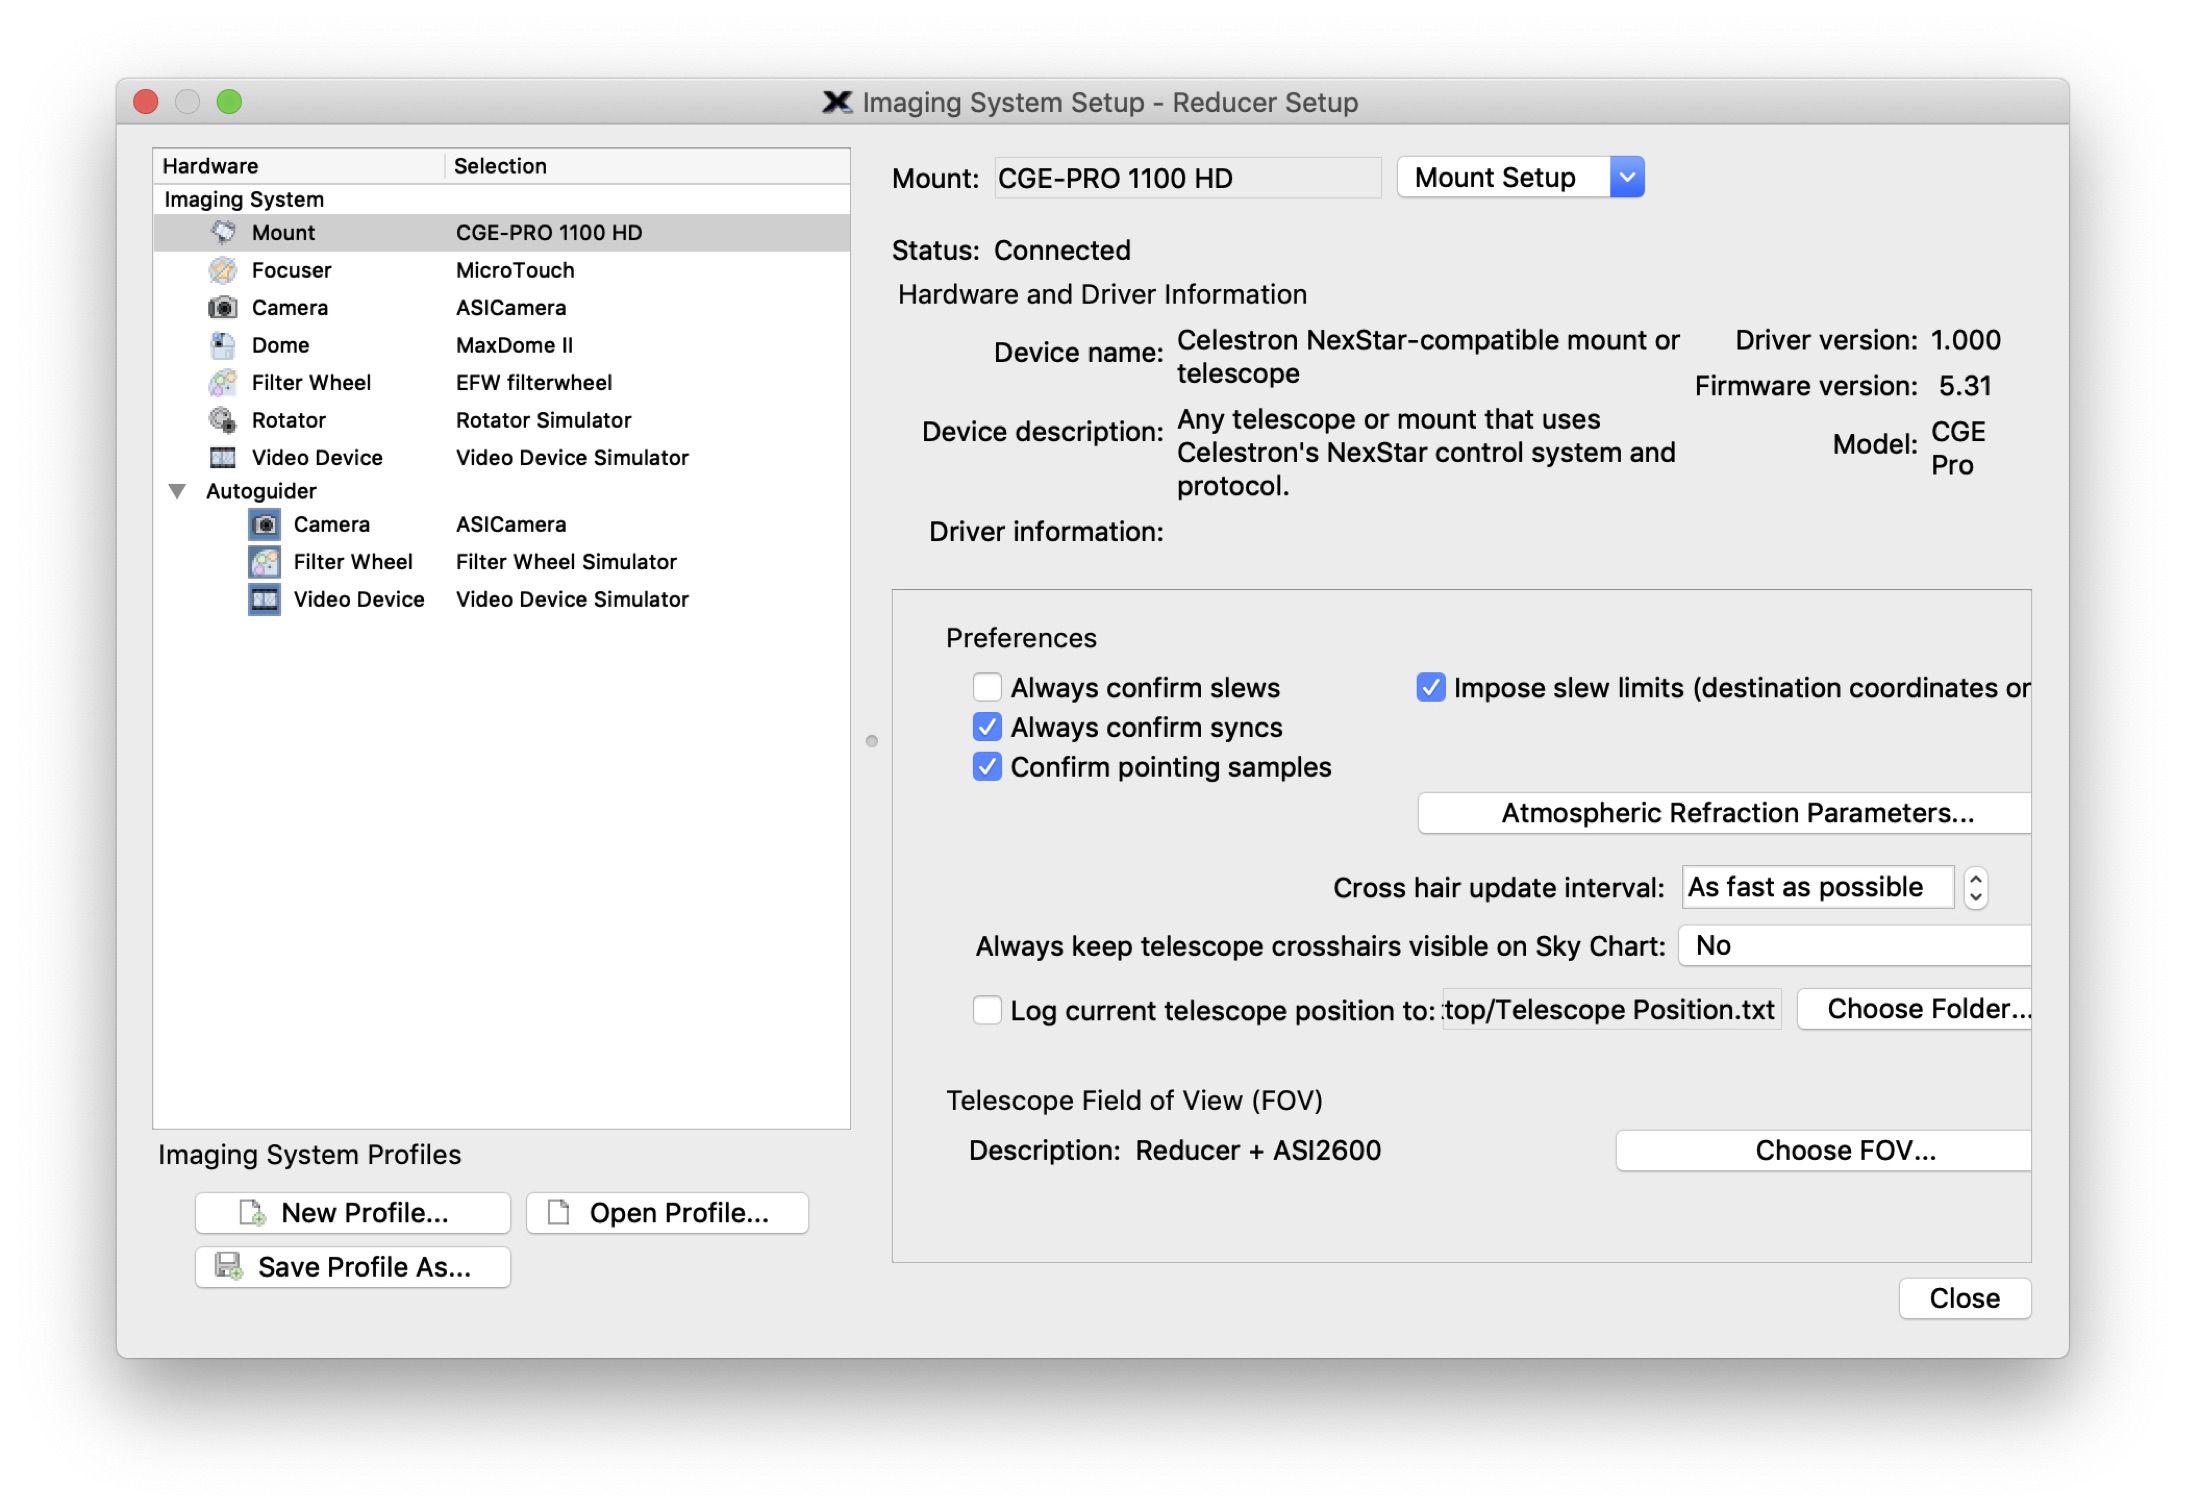This screenshot has width=2185, height=1512.
Task: Select the Focuser row label
Action: point(291,270)
